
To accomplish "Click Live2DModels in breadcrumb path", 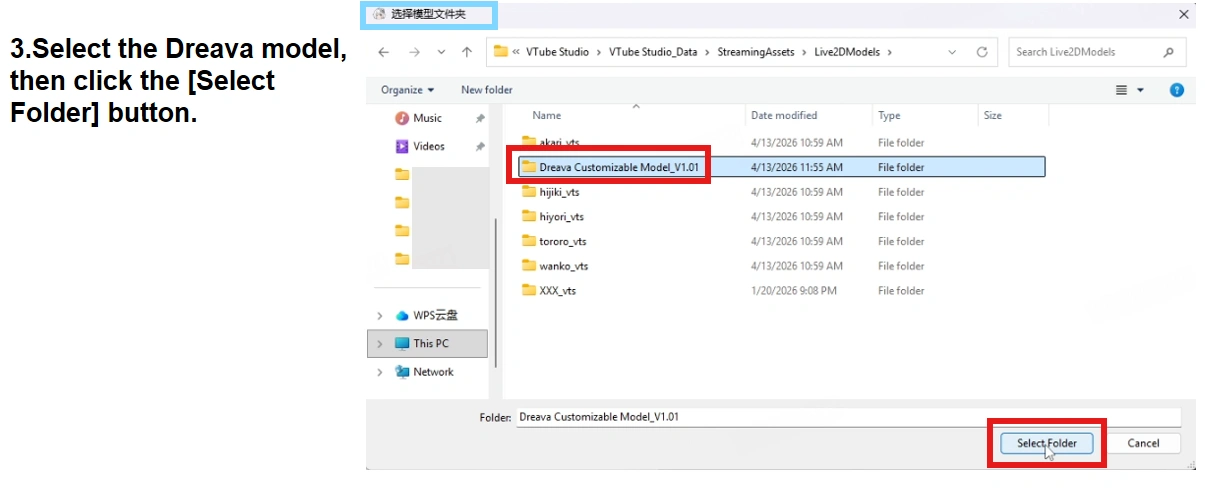I will pyautogui.click(x=845, y=52).
